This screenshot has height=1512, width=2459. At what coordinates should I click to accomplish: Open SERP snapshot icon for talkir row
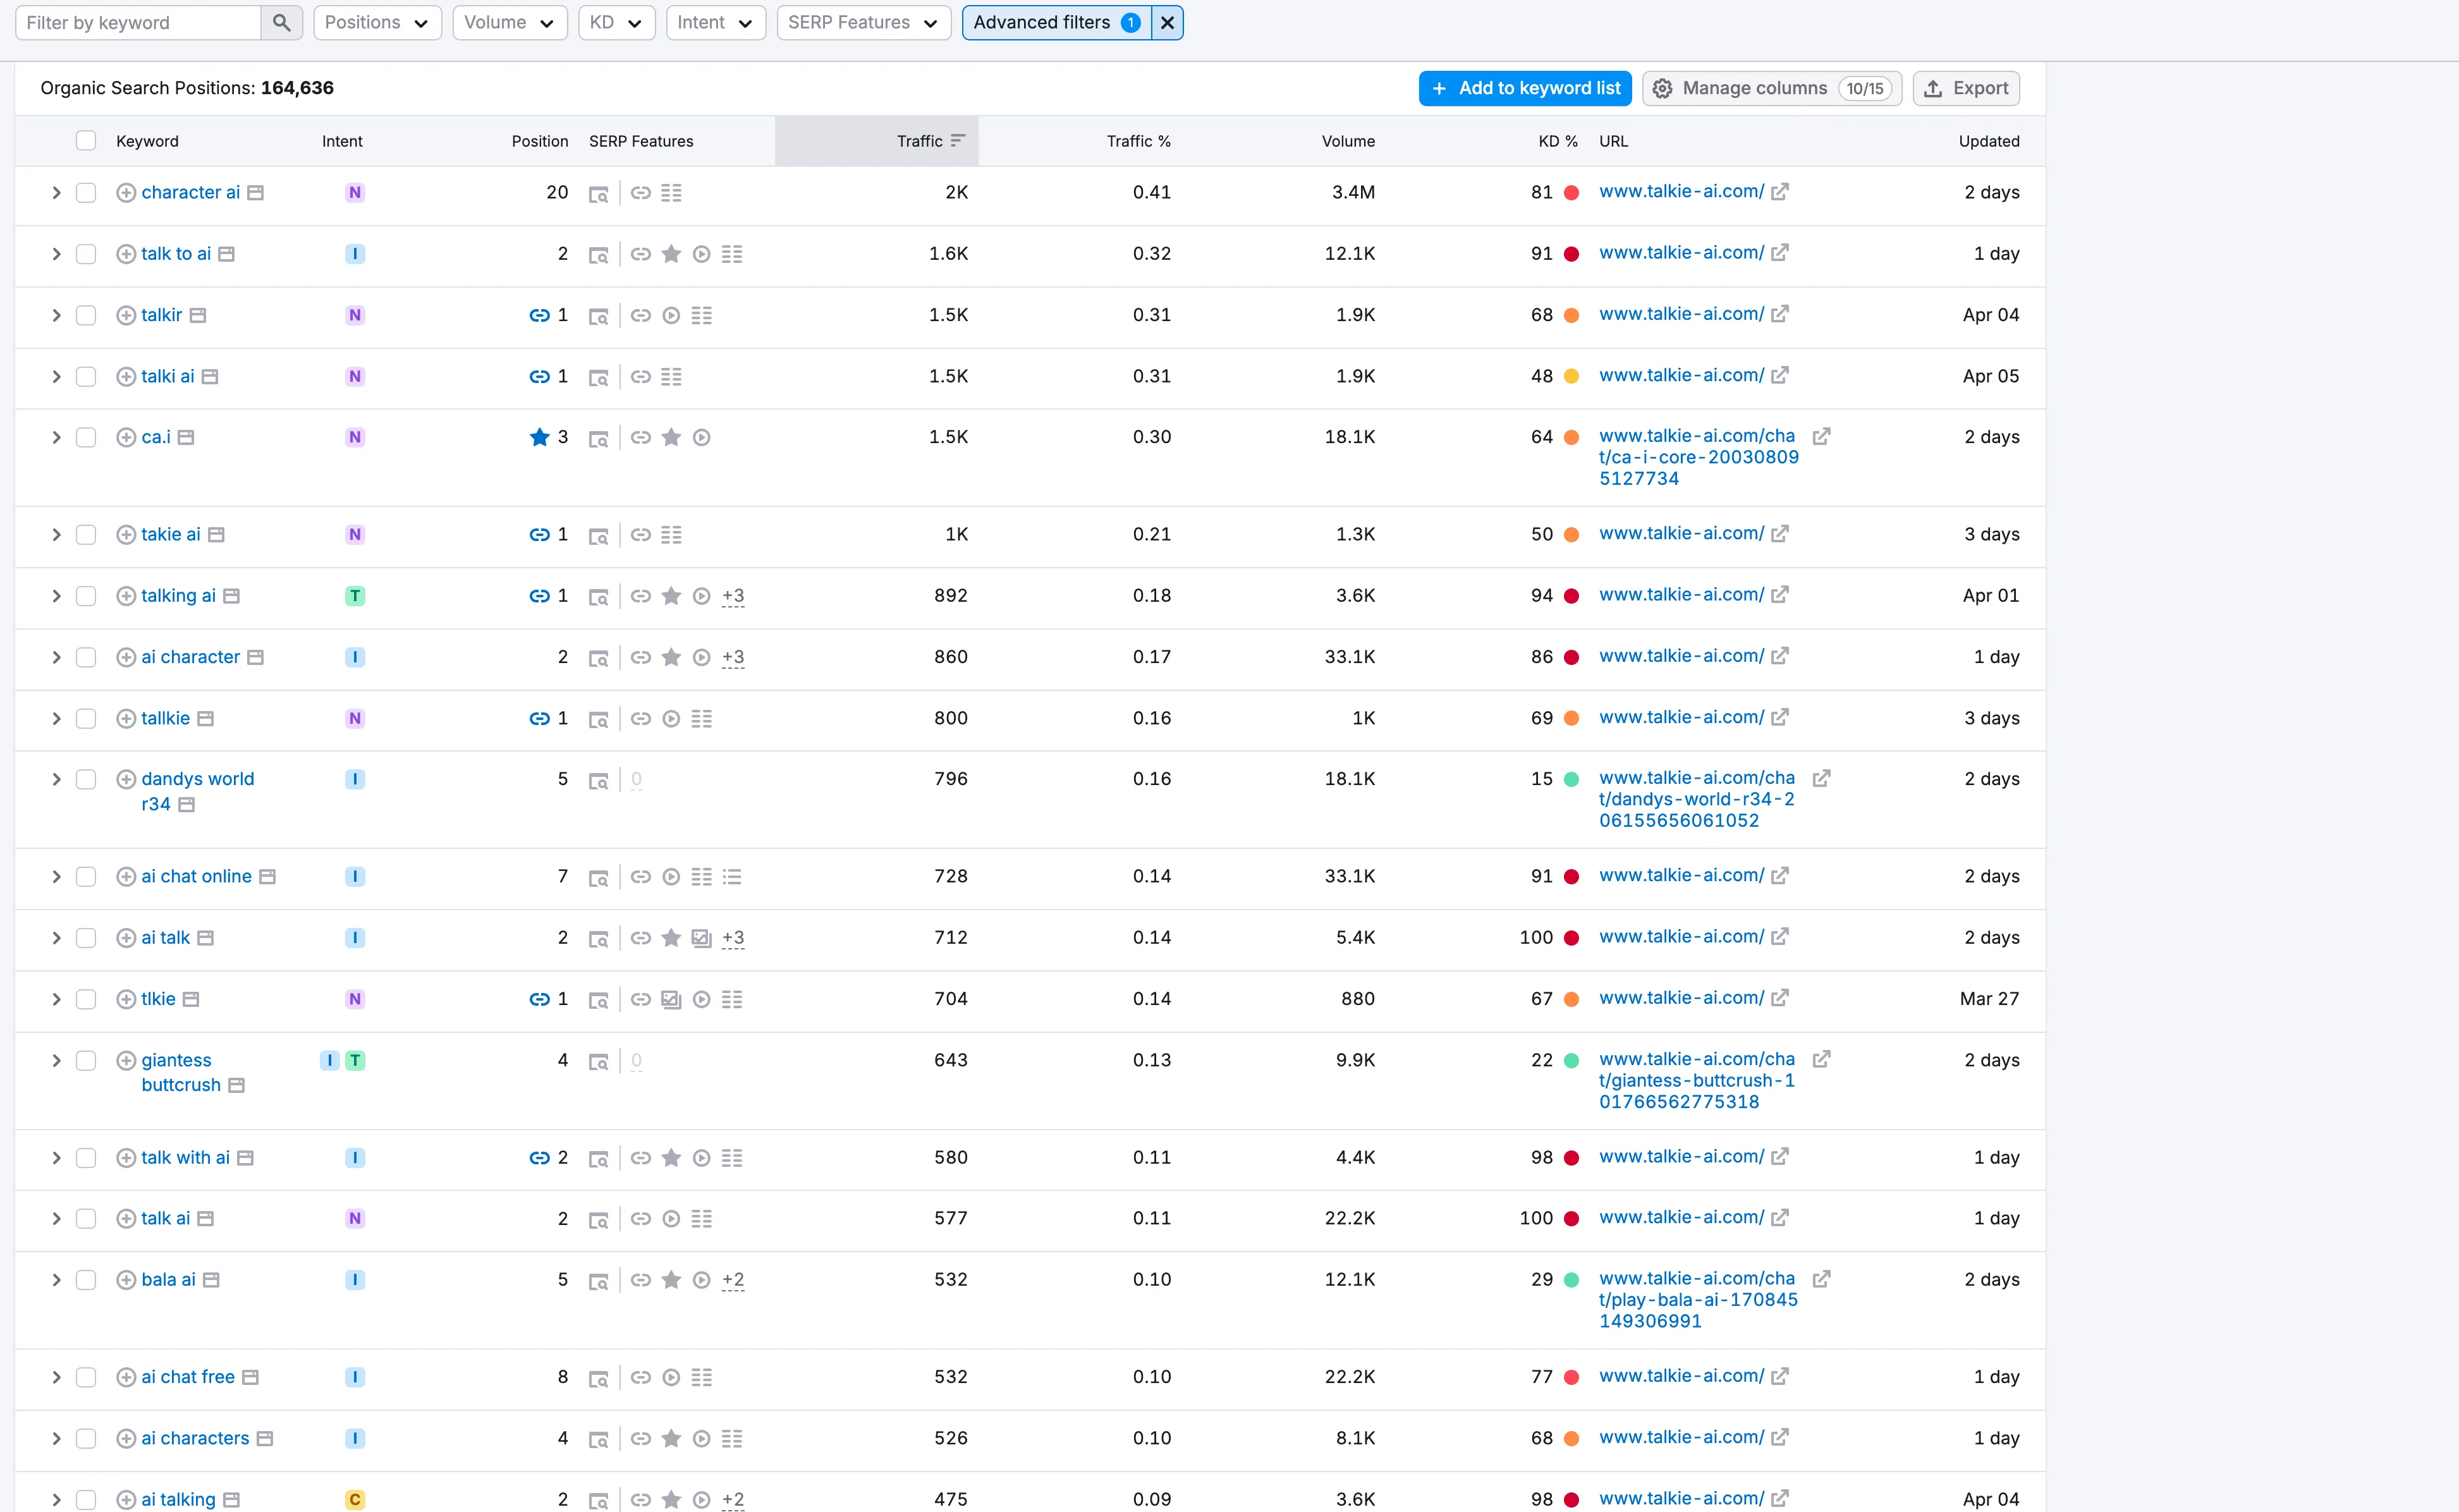click(598, 316)
